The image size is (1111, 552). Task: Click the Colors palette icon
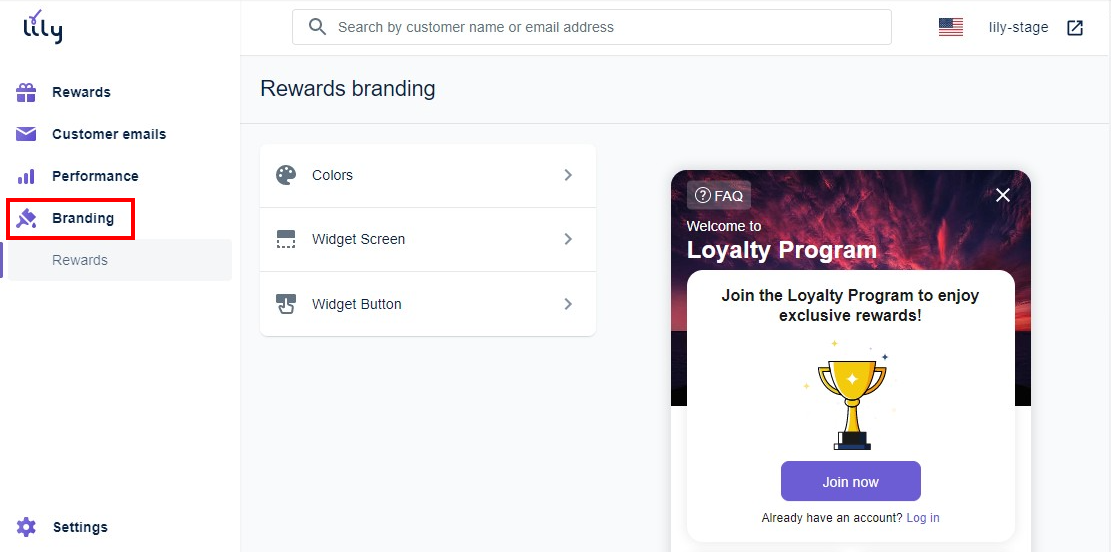286,175
